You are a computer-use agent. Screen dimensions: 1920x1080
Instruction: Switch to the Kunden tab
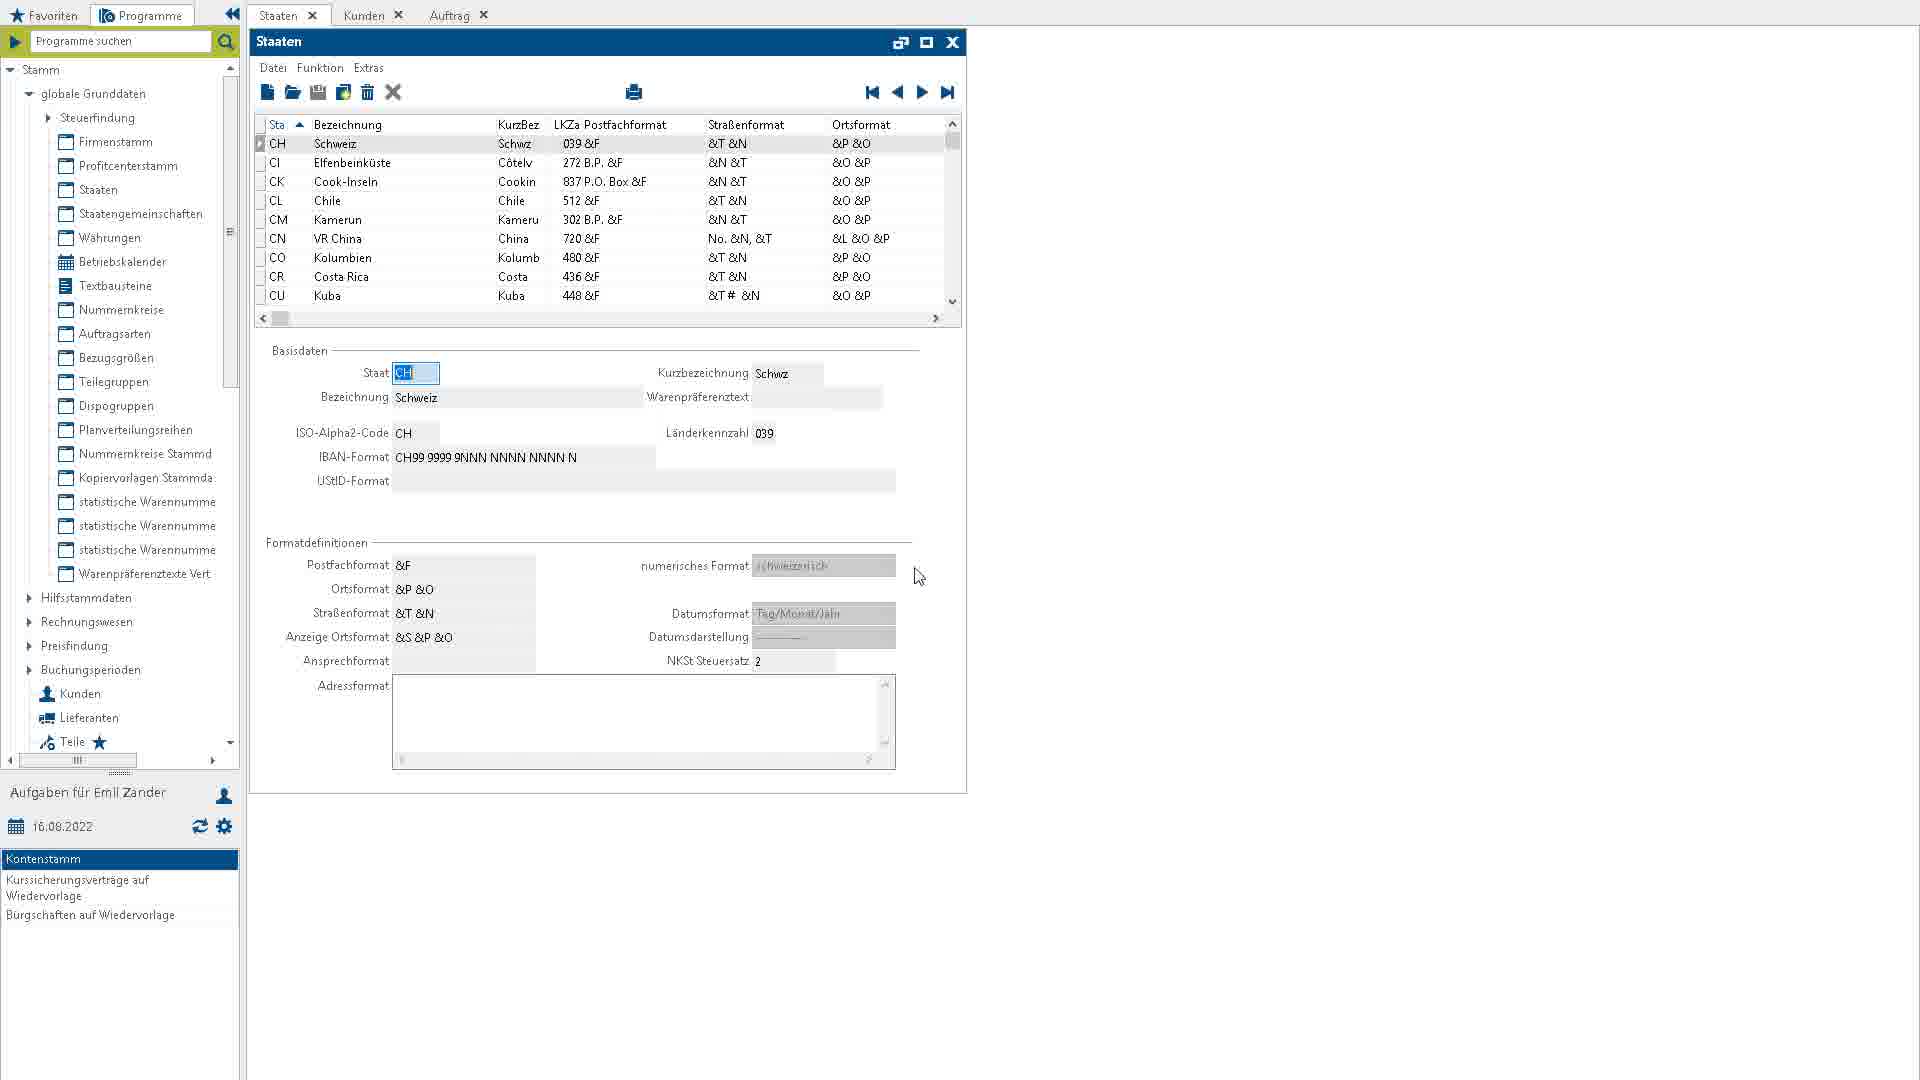pyautogui.click(x=364, y=15)
